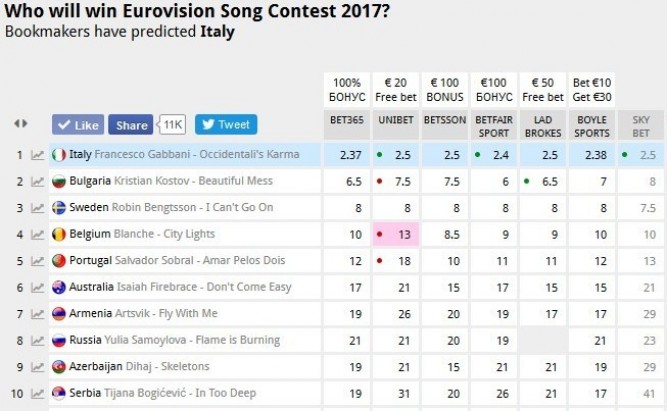Click the Australia flag icon
This screenshot has width=667, height=411.
[58, 287]
